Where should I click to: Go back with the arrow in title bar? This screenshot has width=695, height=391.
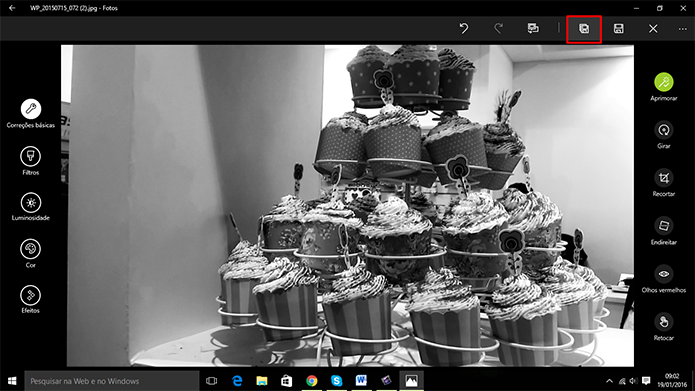[12, 8]
